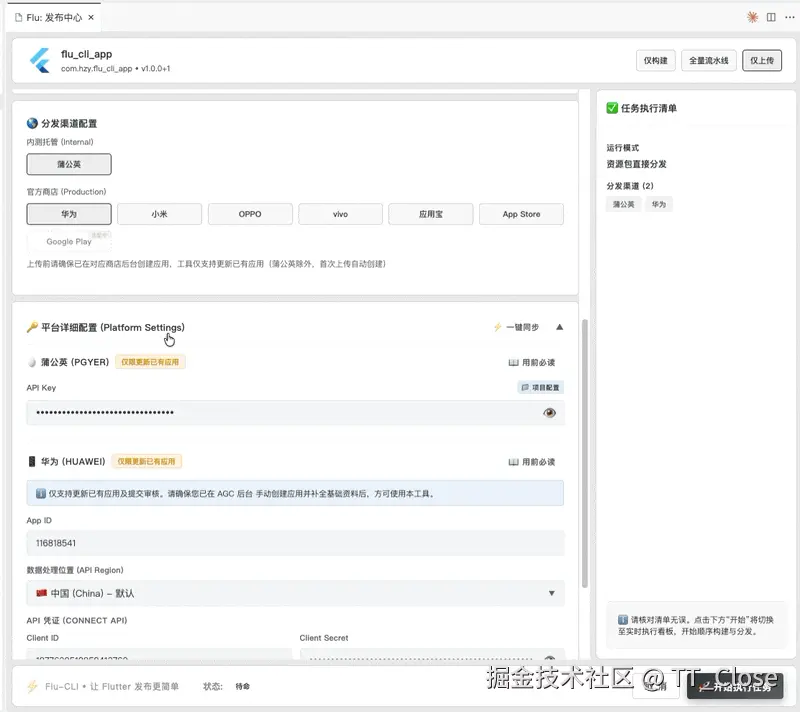800x712 pixels.
Task: Toggle the App Store channel
Action: pos(521,214)
